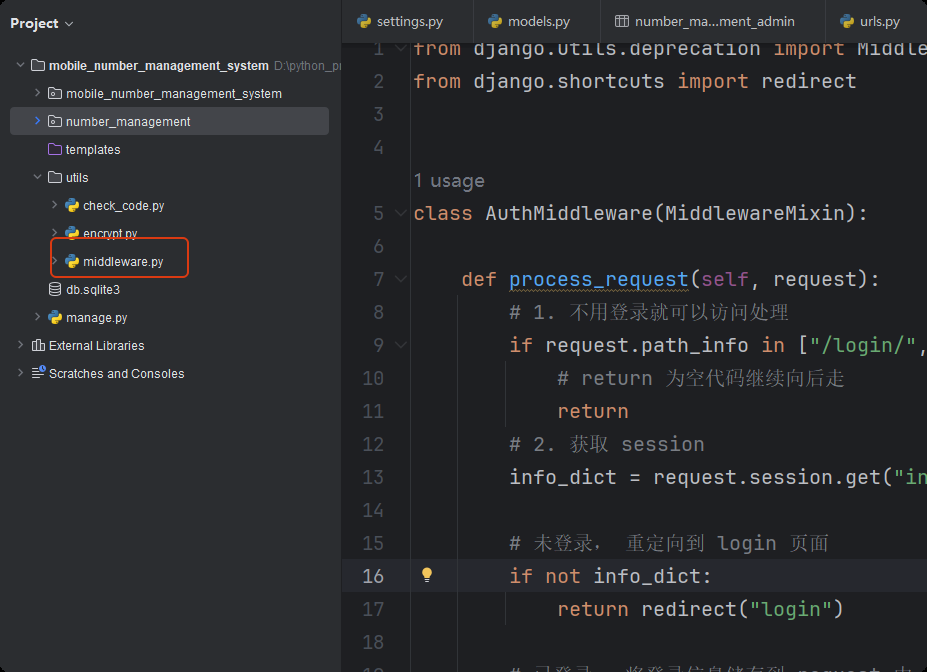Viewport: 927px width, 672px height.
Task: Click the check_code.py Python file icon
Action: click(x=72, y=205)
